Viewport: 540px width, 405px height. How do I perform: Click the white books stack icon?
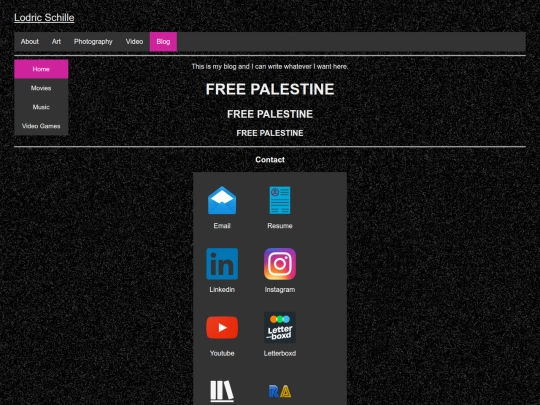coord(222,391)
